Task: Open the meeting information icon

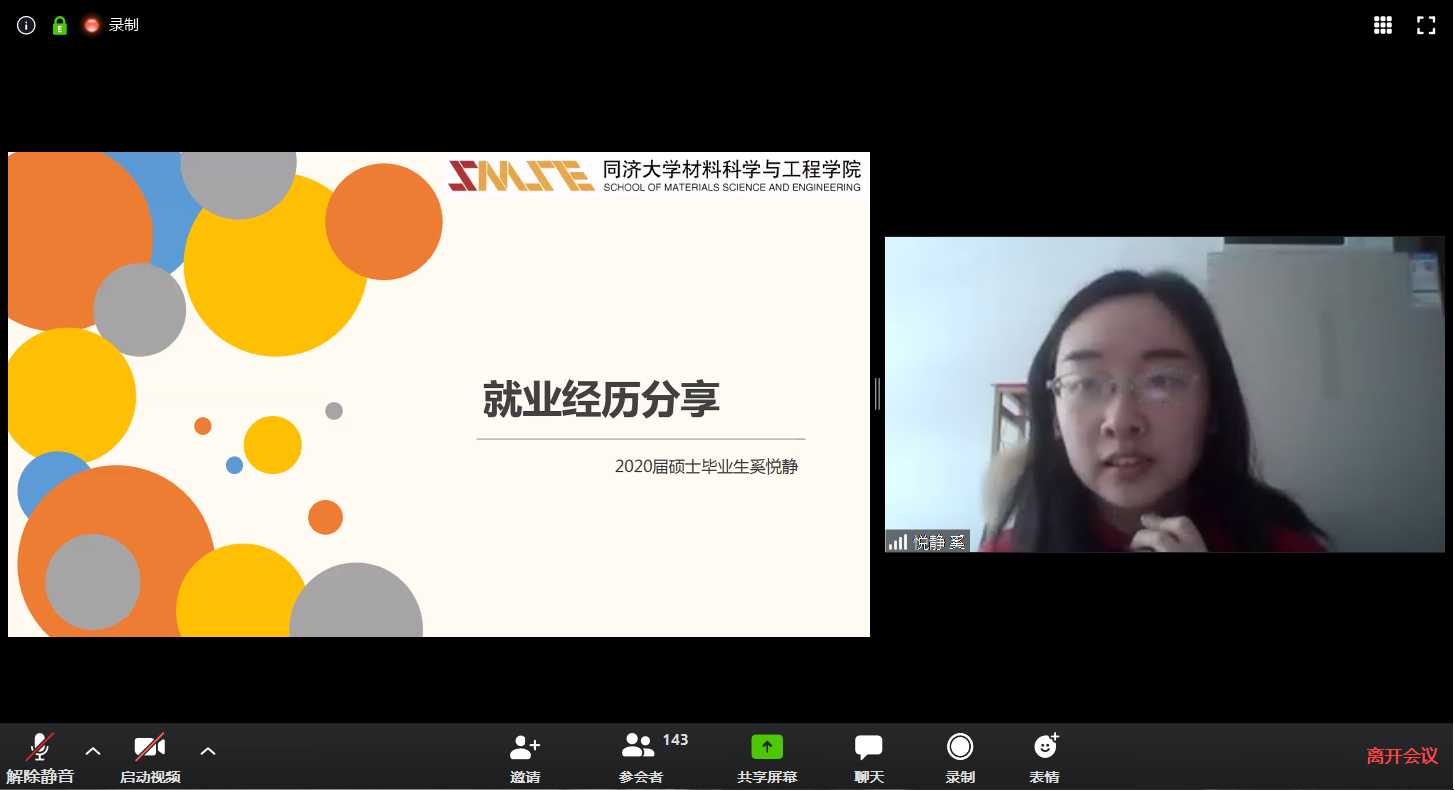Action: click(x=27, y=25)
